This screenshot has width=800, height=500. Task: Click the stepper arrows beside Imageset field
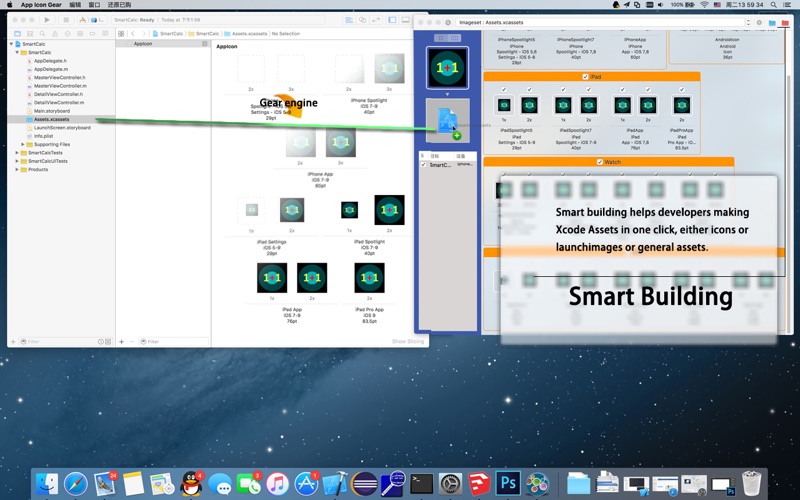(748, 22)
